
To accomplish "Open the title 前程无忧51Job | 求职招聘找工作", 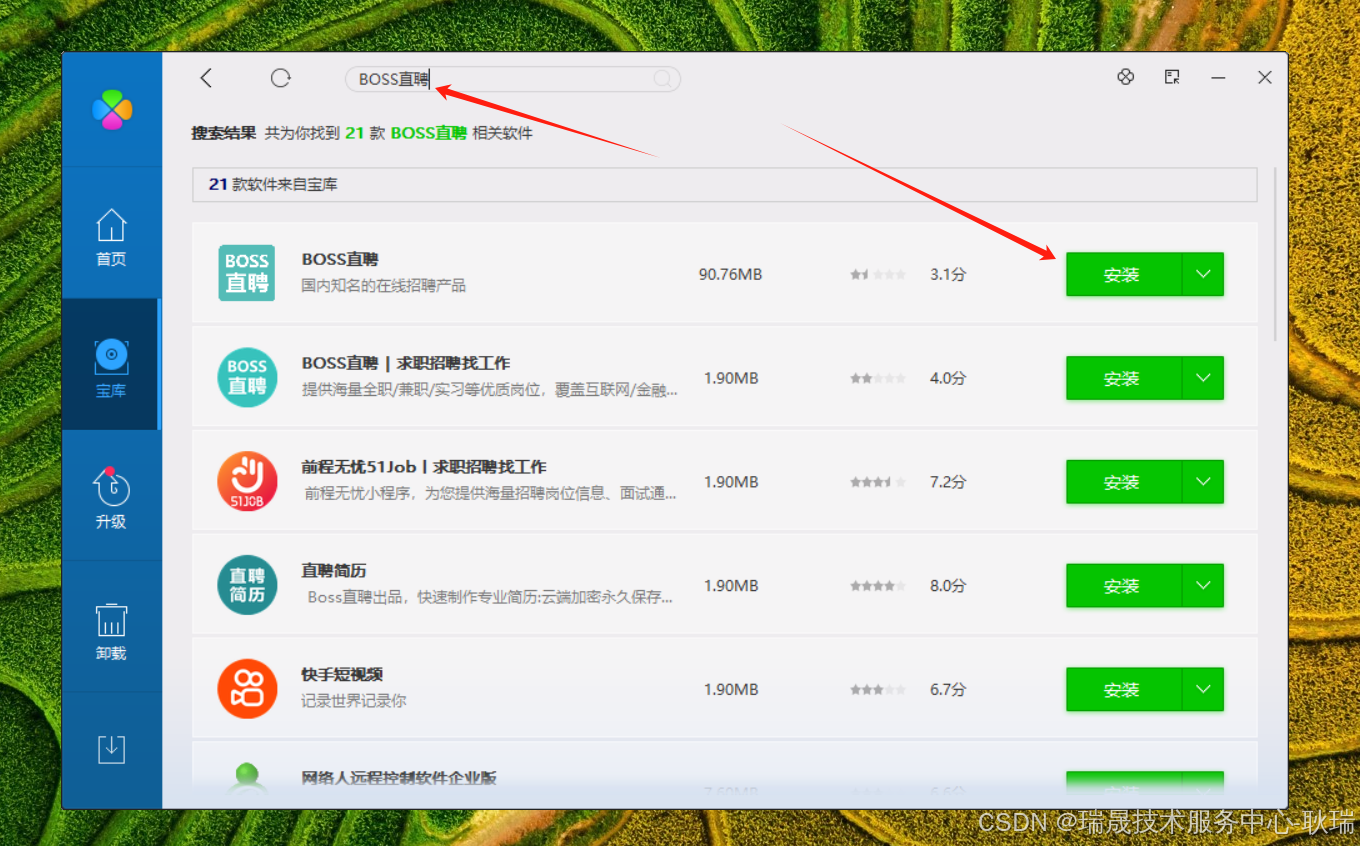I will [x=424, y=467].
